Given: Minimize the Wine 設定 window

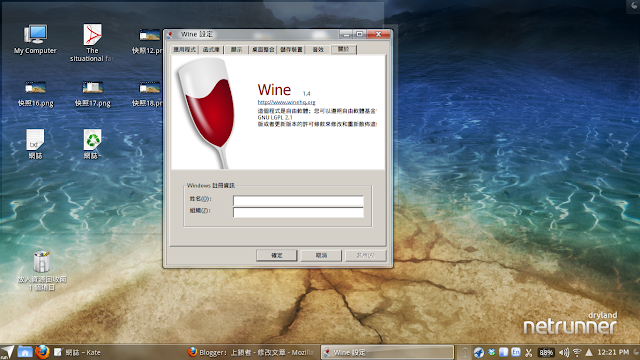Looking at the screenshot, I should (x=347, y=34).
